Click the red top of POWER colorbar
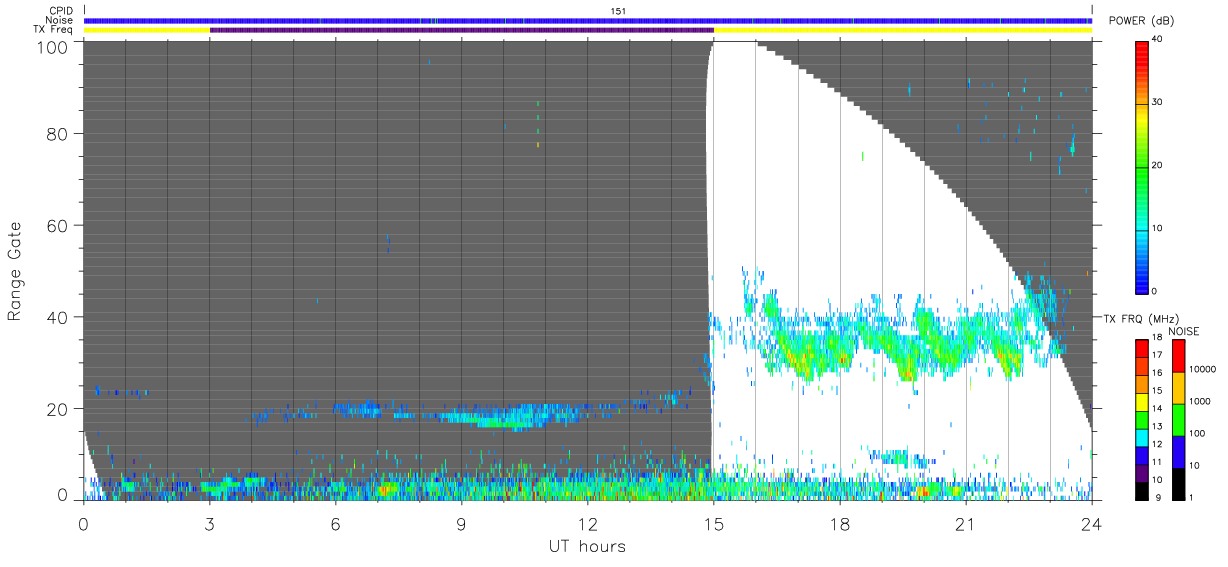The height and width of the screenshot is (567, 1228). point(1142,50)
